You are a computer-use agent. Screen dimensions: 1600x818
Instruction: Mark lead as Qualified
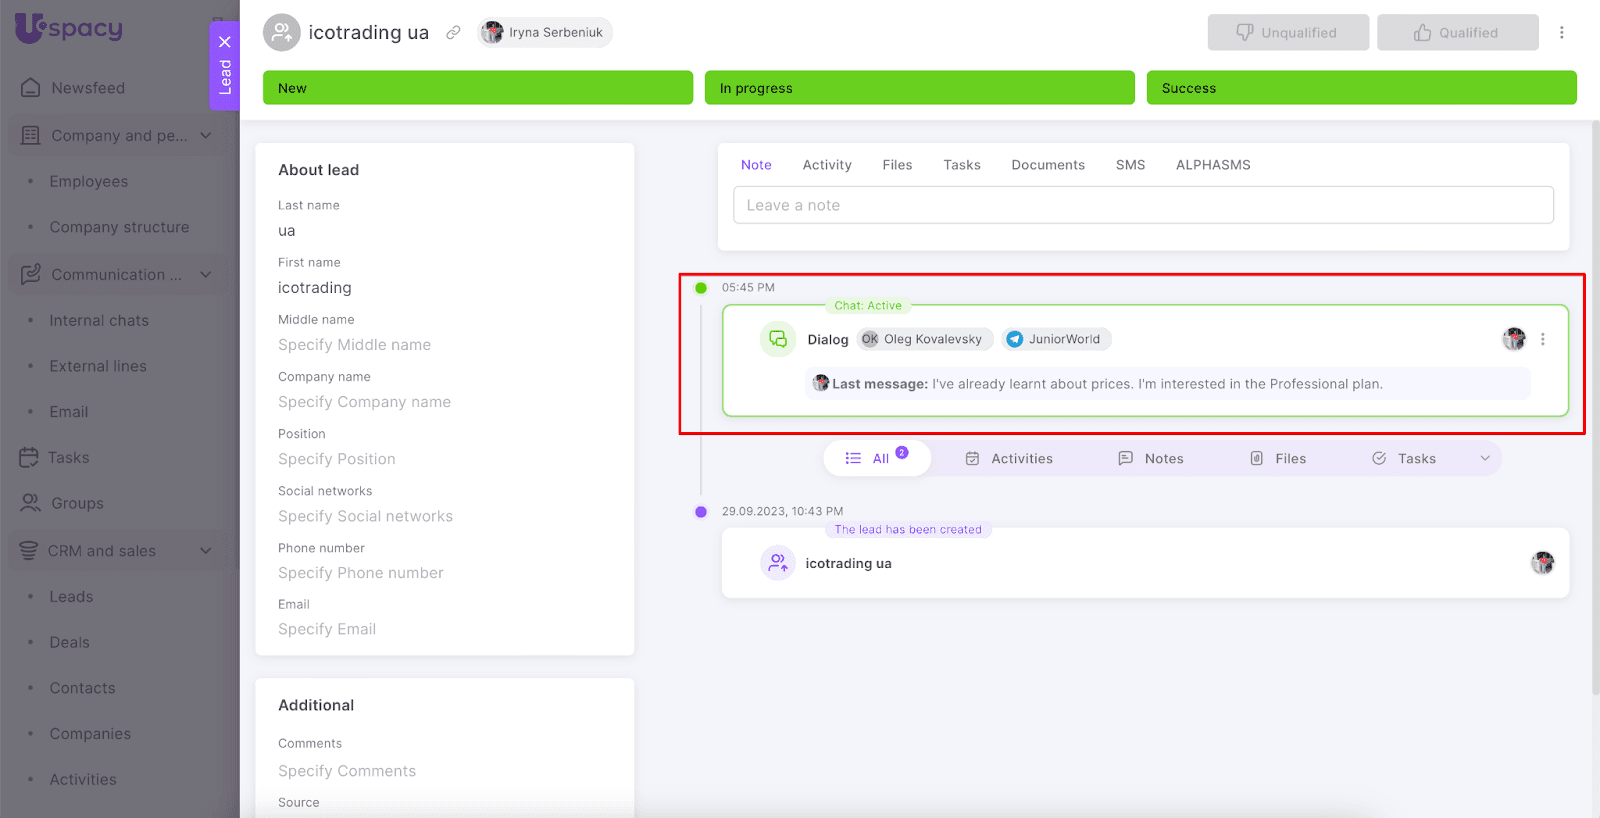coord(1457,33)
